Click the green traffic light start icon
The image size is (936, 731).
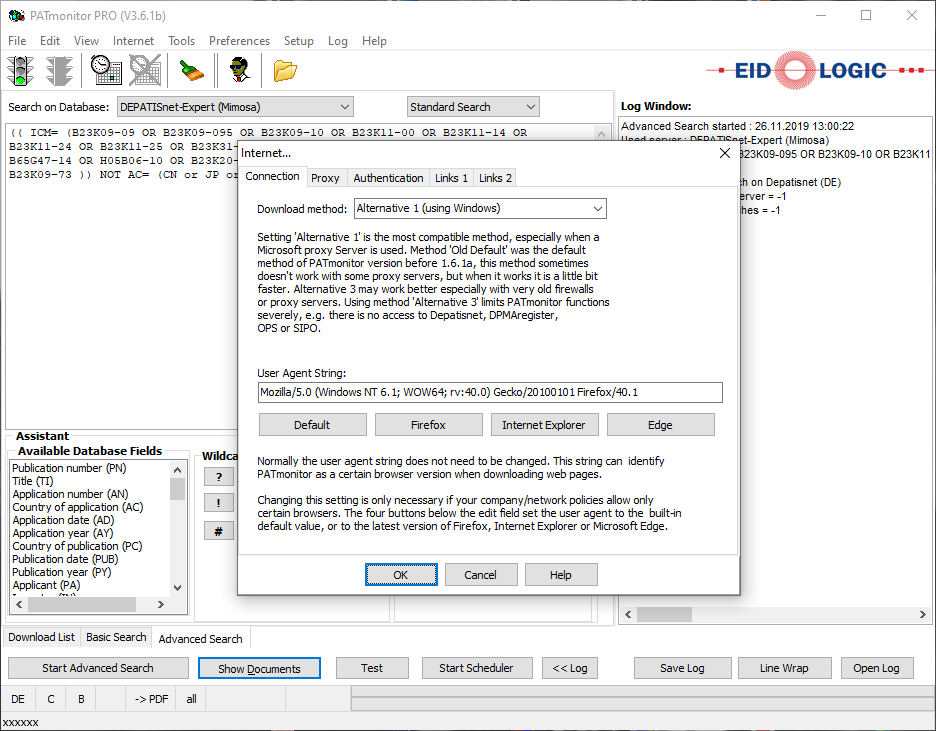20,70
